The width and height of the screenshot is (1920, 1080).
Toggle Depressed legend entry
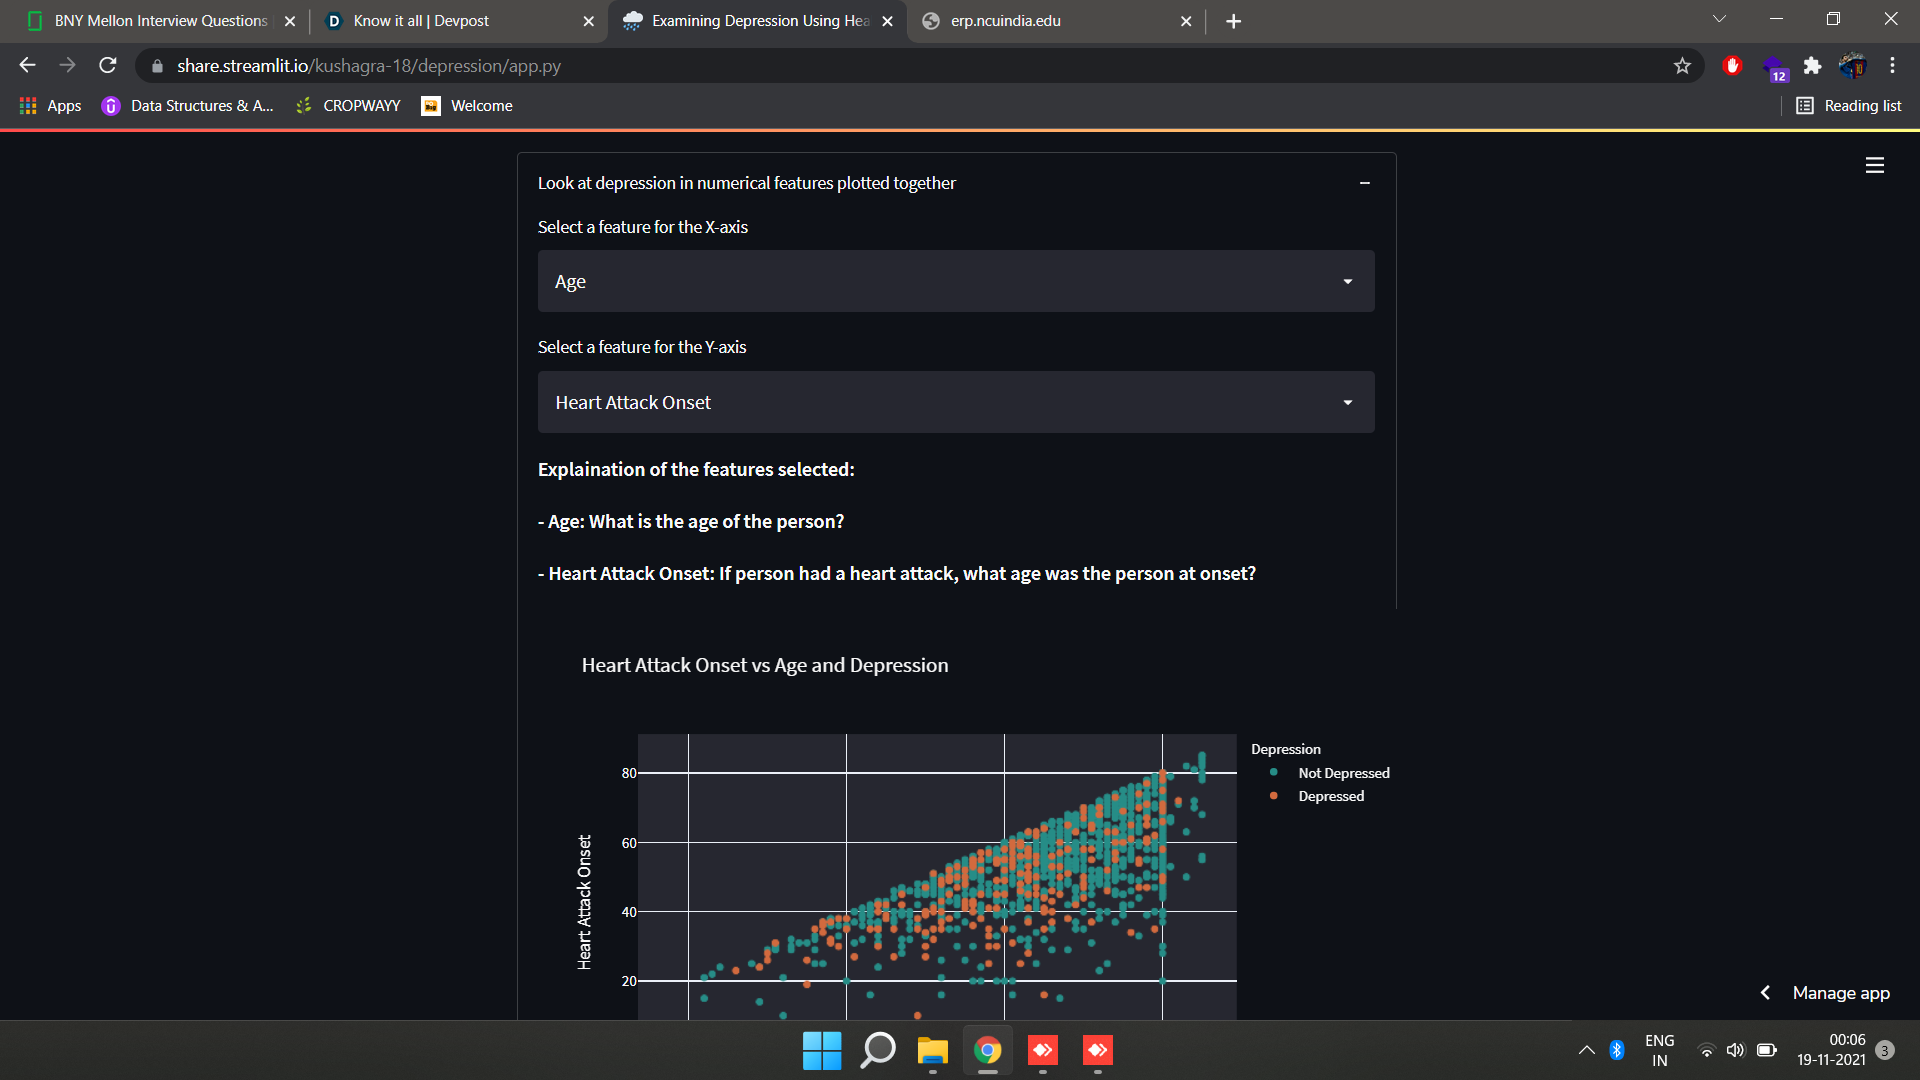coord(1330,796)
